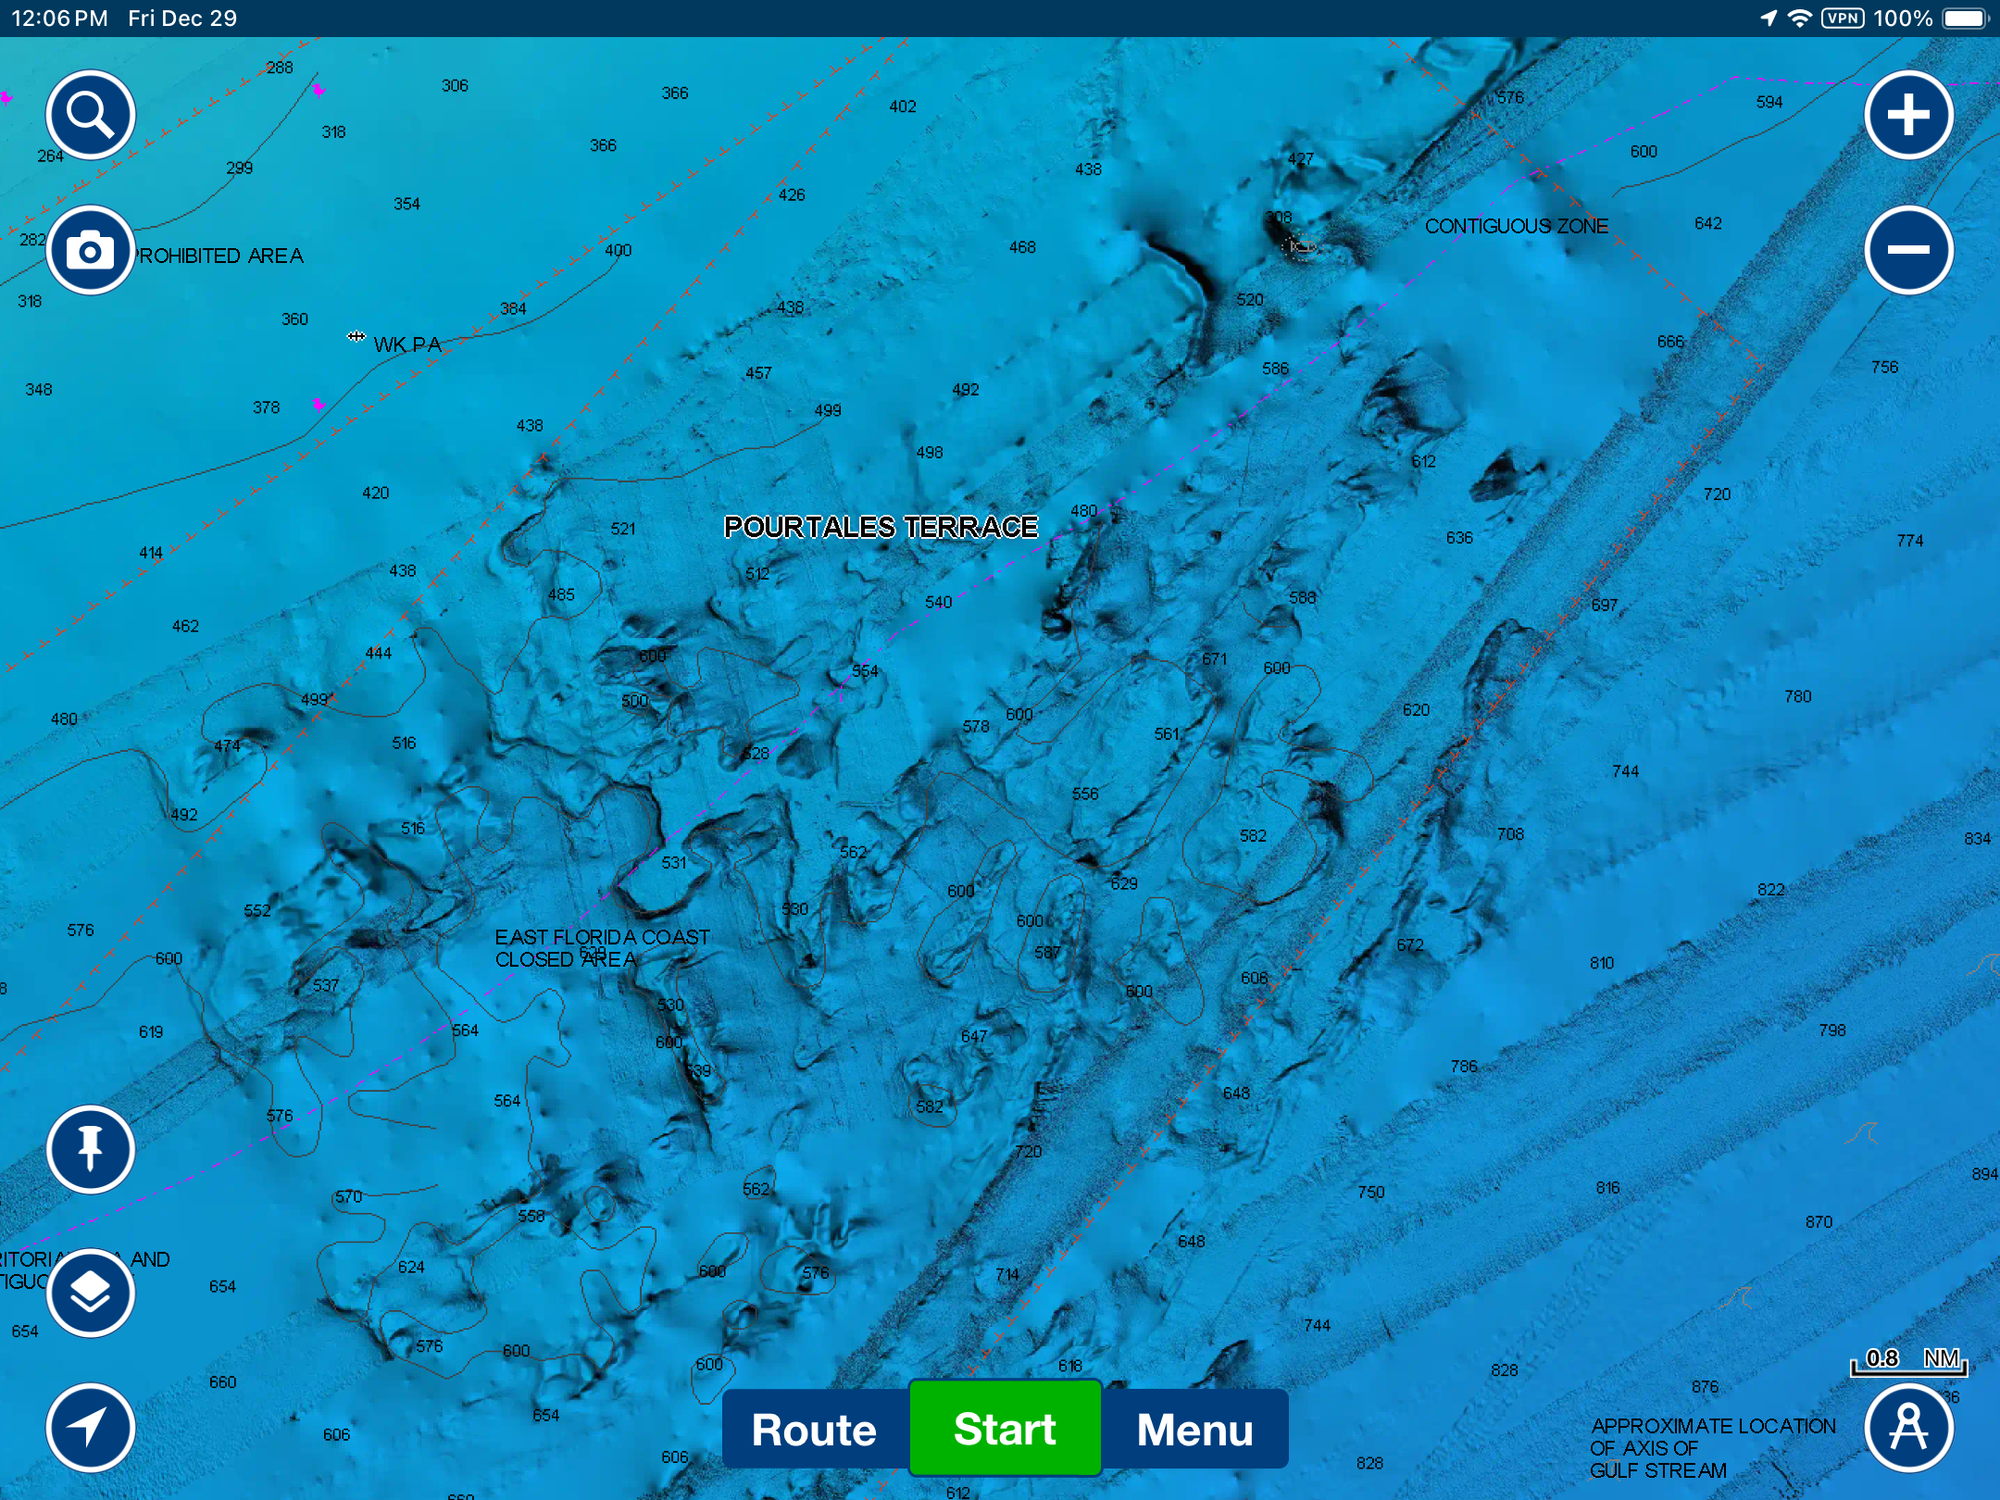Drop a pin with the pushpin button
The height and width of the screenshot is (1500, 2000).
coord(90,1149)
